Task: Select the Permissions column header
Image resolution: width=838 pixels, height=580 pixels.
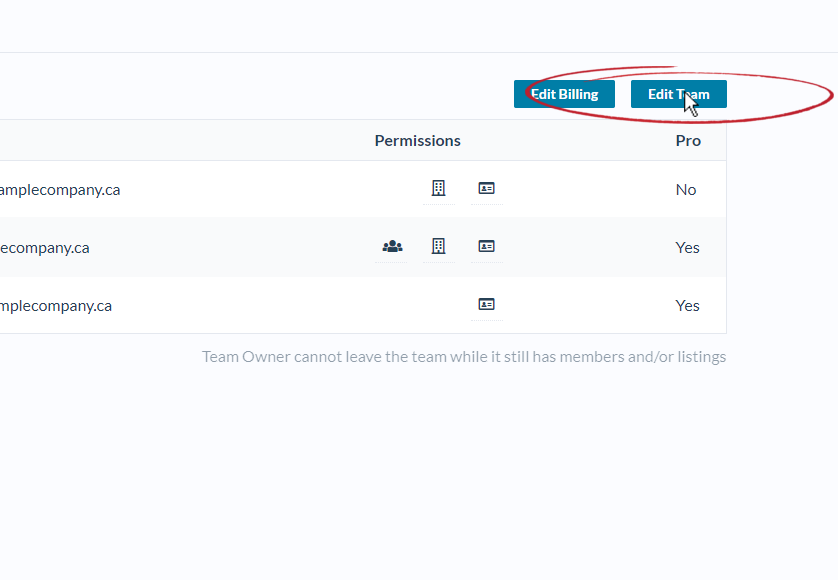Action: click(417, 141)
